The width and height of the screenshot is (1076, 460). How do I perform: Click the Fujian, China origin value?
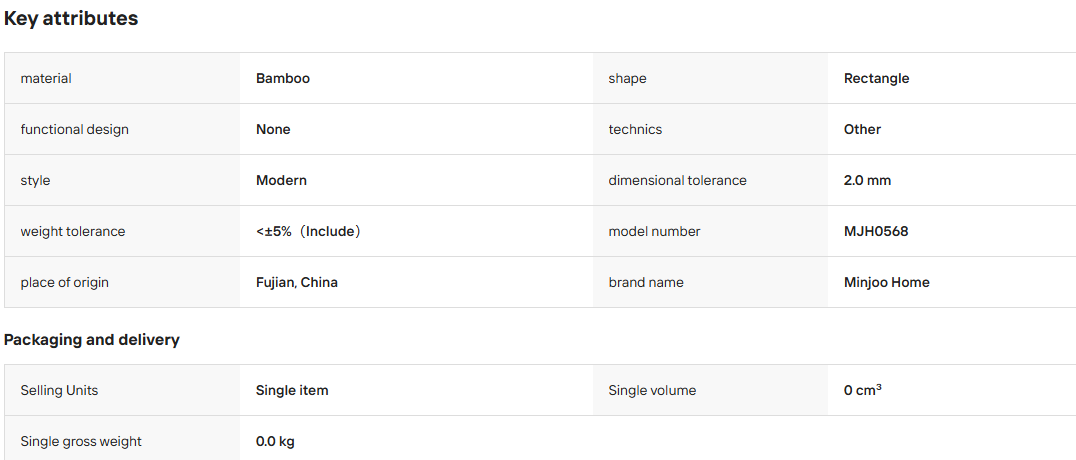tap(297, 282)
